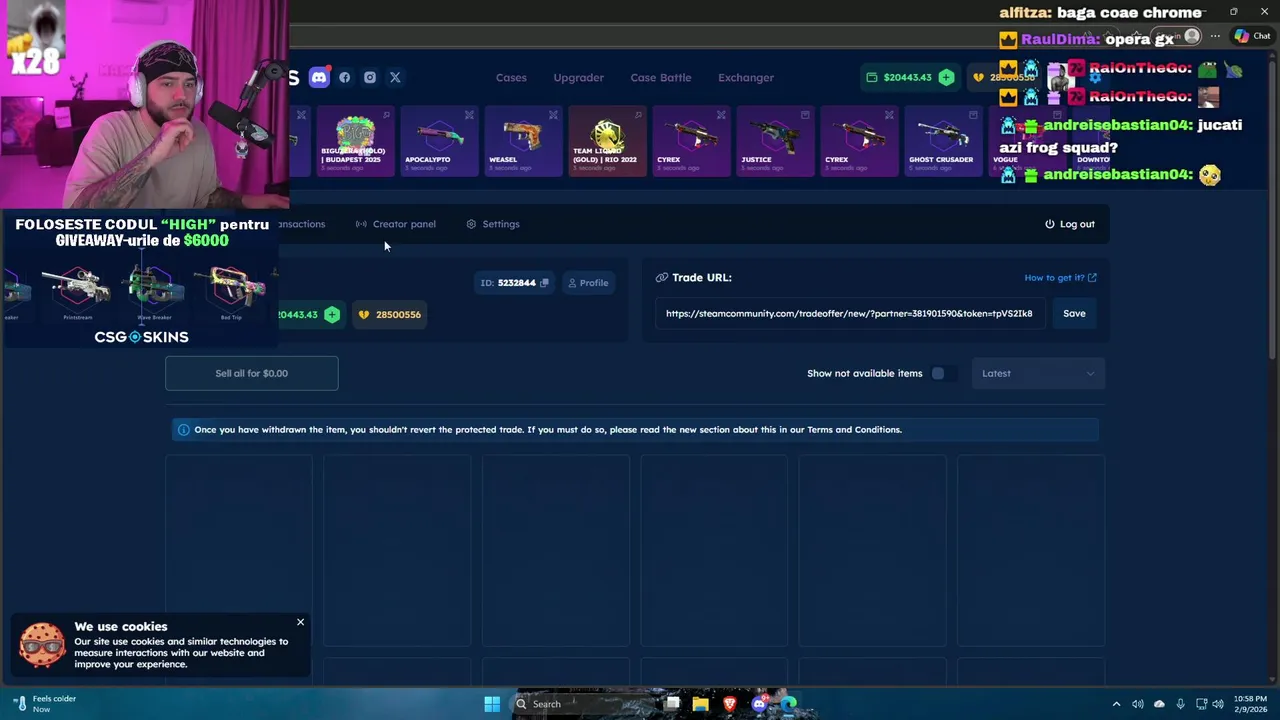Screen dimensions: 1280x720
Task: Copy the user ID 5232844
Action: pos(544,283)
